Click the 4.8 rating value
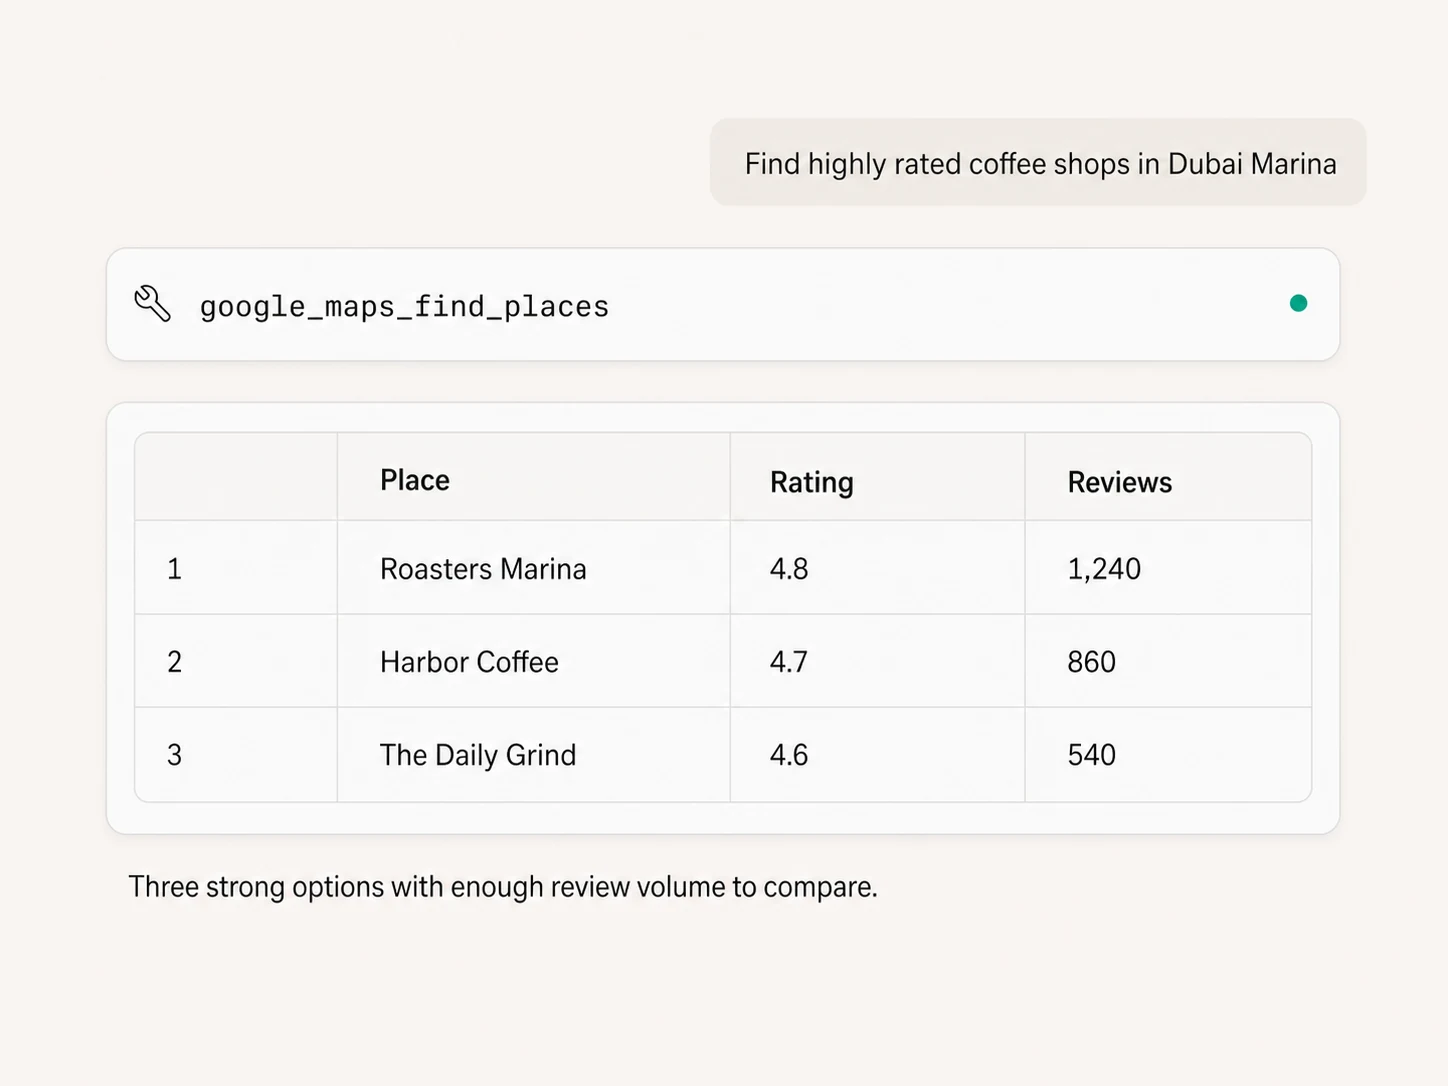The image size is (1448, 1086). tap(789, 569)
